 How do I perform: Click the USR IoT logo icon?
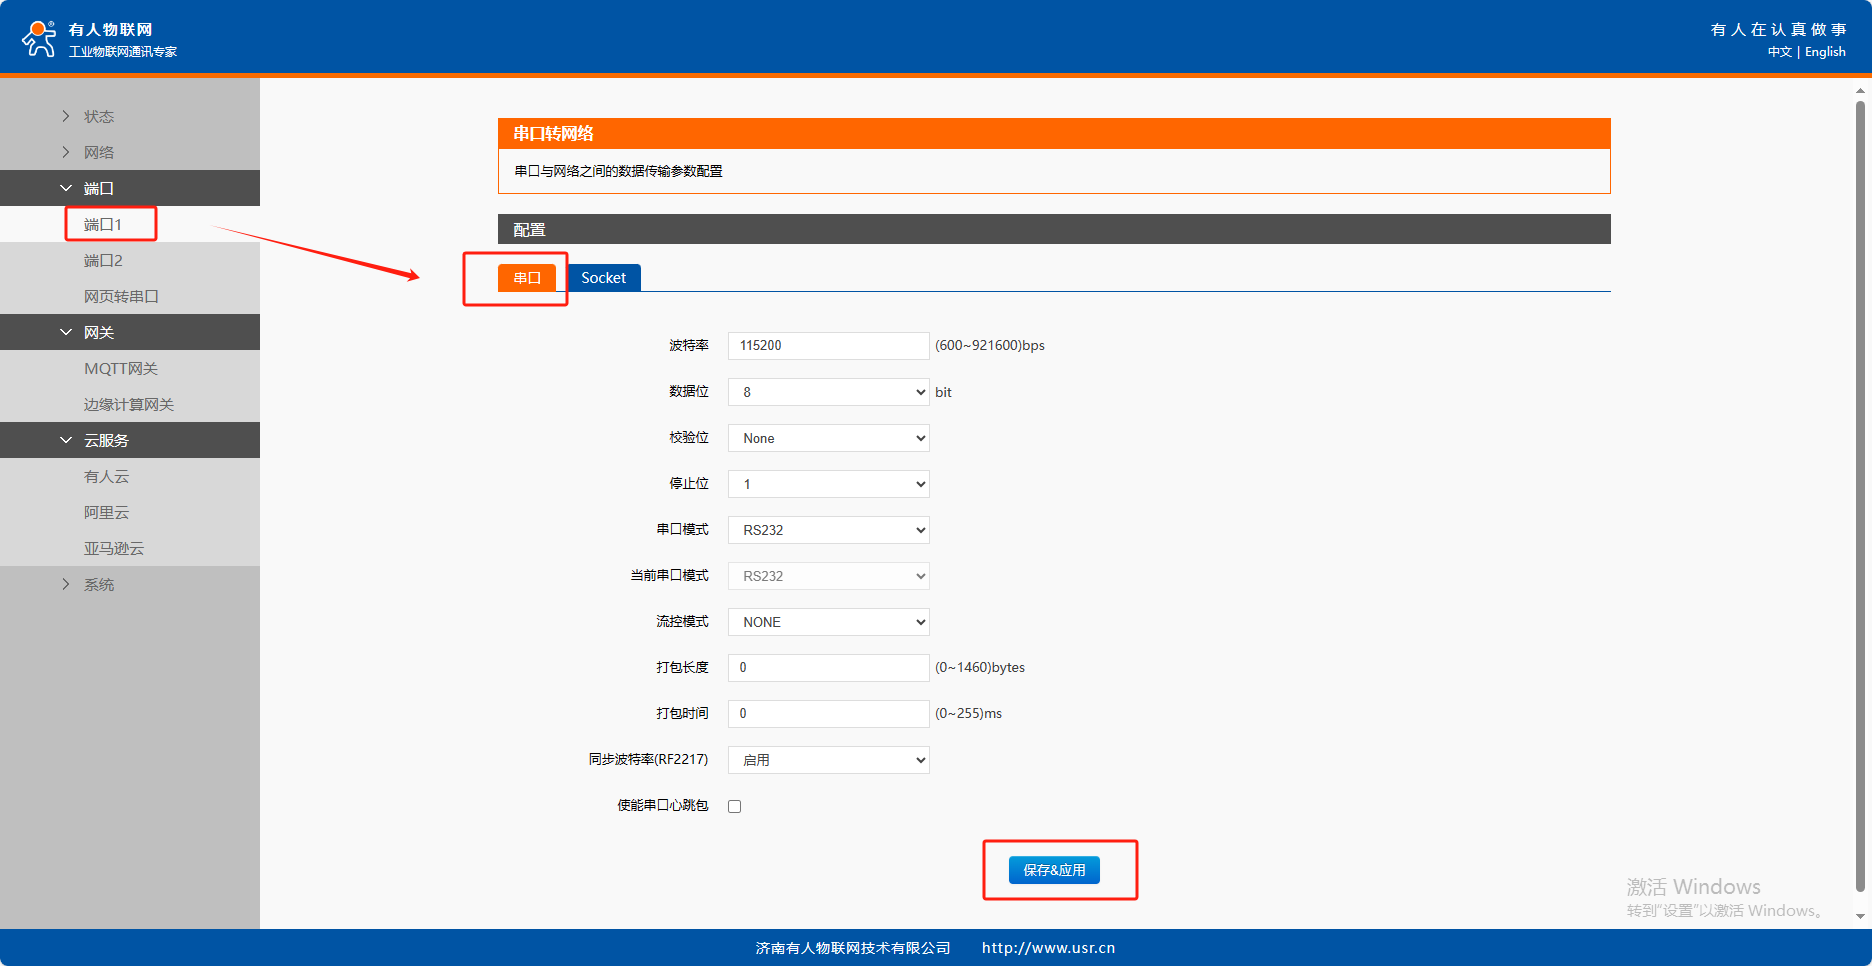39,39
